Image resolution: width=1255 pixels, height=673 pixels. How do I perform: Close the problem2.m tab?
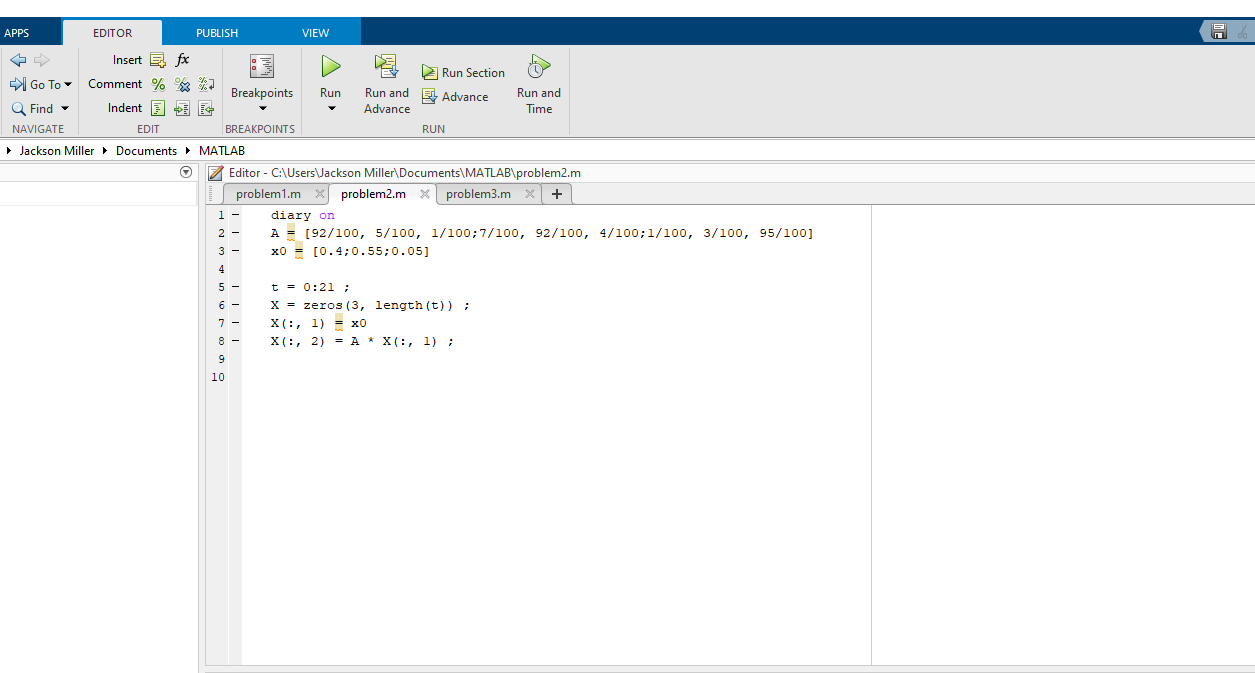(425, 194)
